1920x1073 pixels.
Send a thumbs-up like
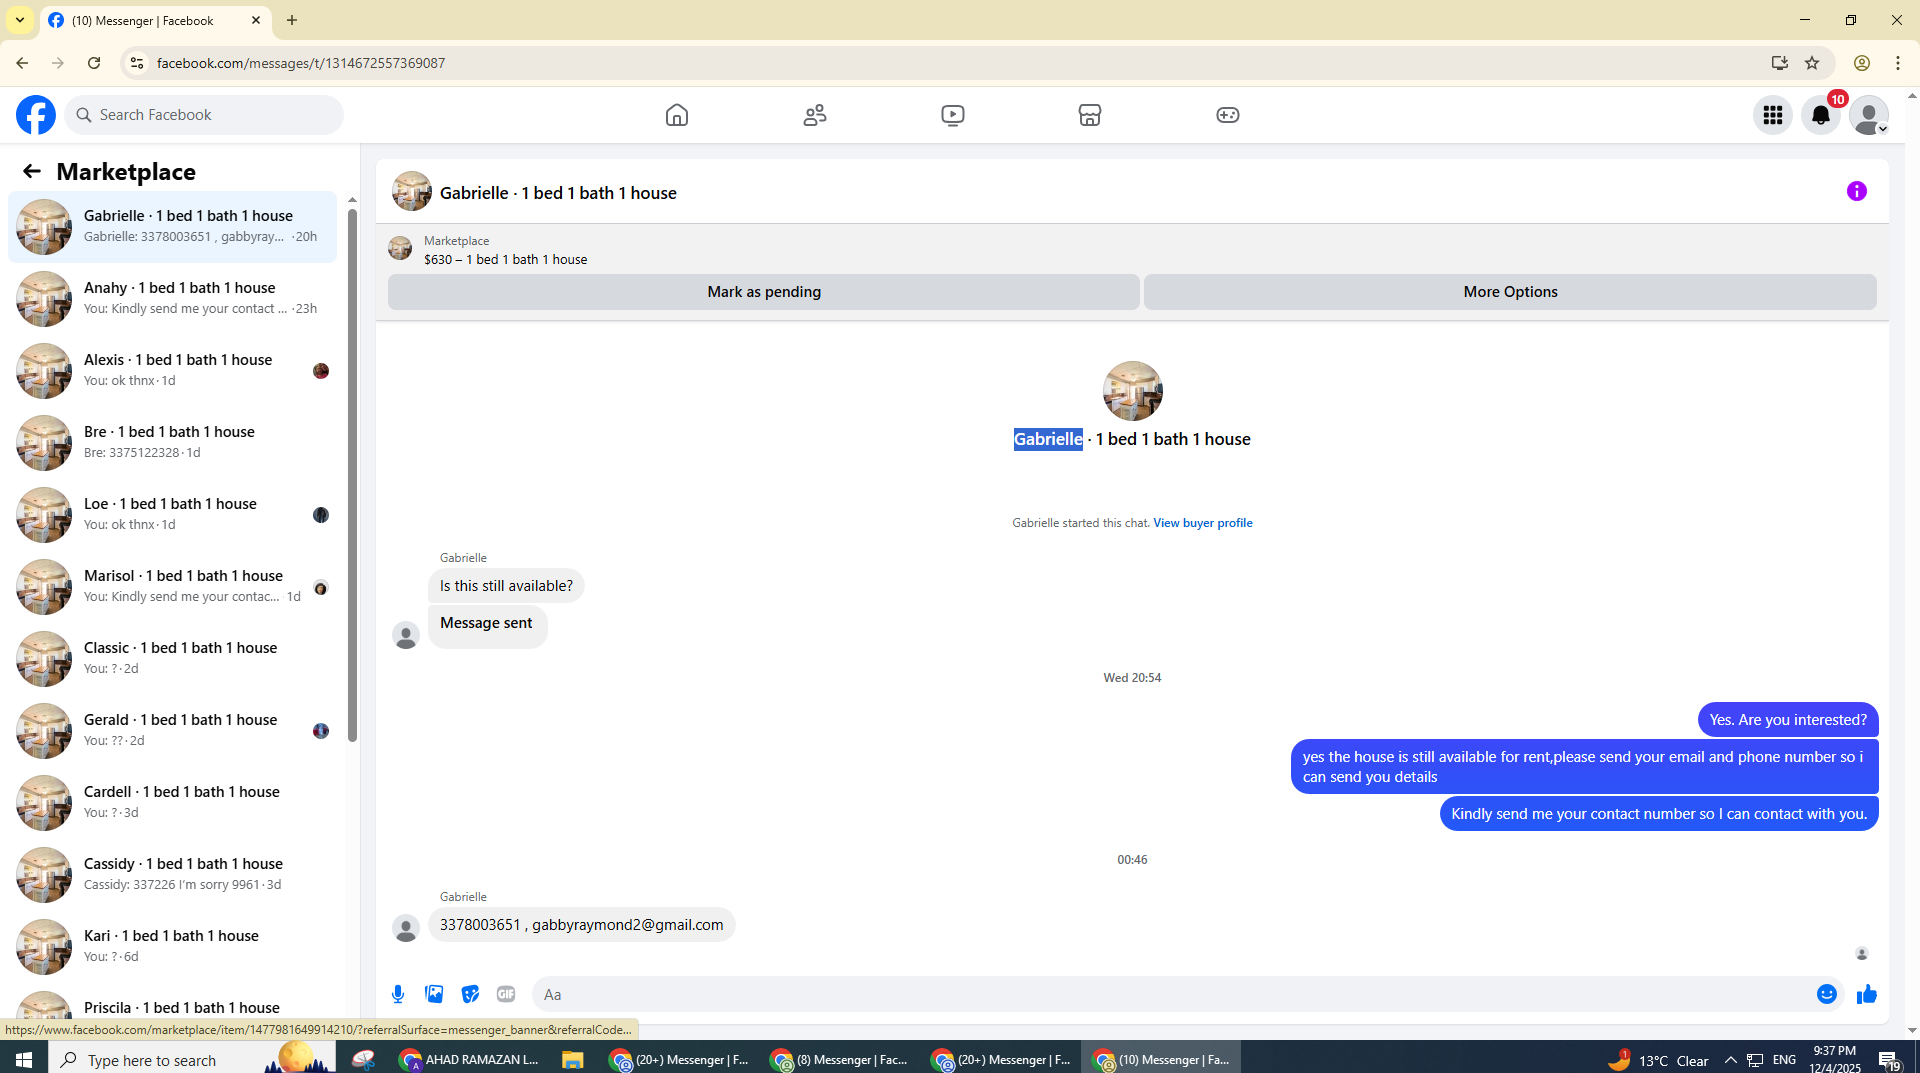pos(1867,994)
